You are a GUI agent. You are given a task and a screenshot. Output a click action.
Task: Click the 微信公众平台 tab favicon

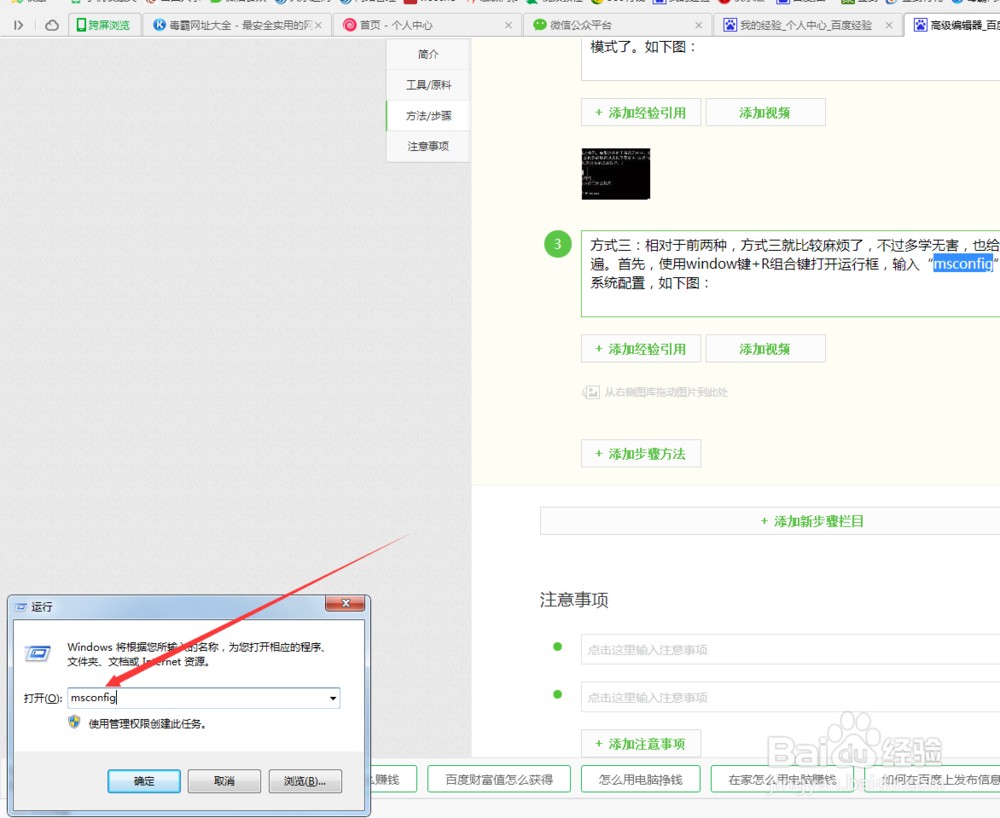[537, 24]
